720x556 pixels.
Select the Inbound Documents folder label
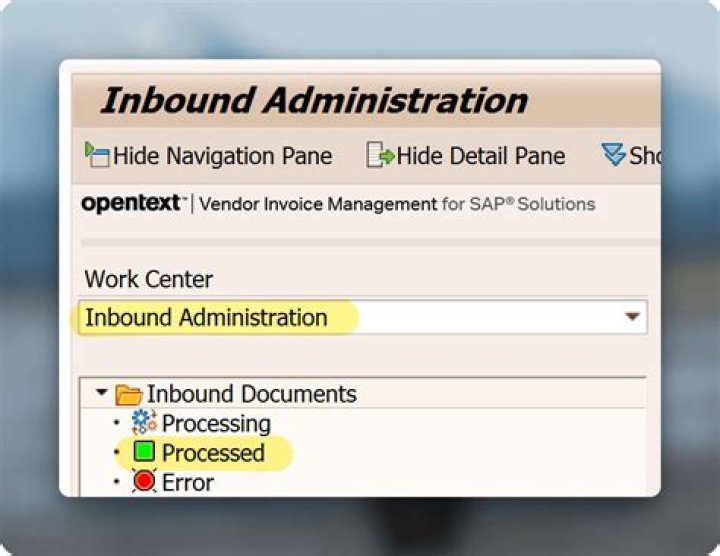pyautogui.click(x=252, y=394)
